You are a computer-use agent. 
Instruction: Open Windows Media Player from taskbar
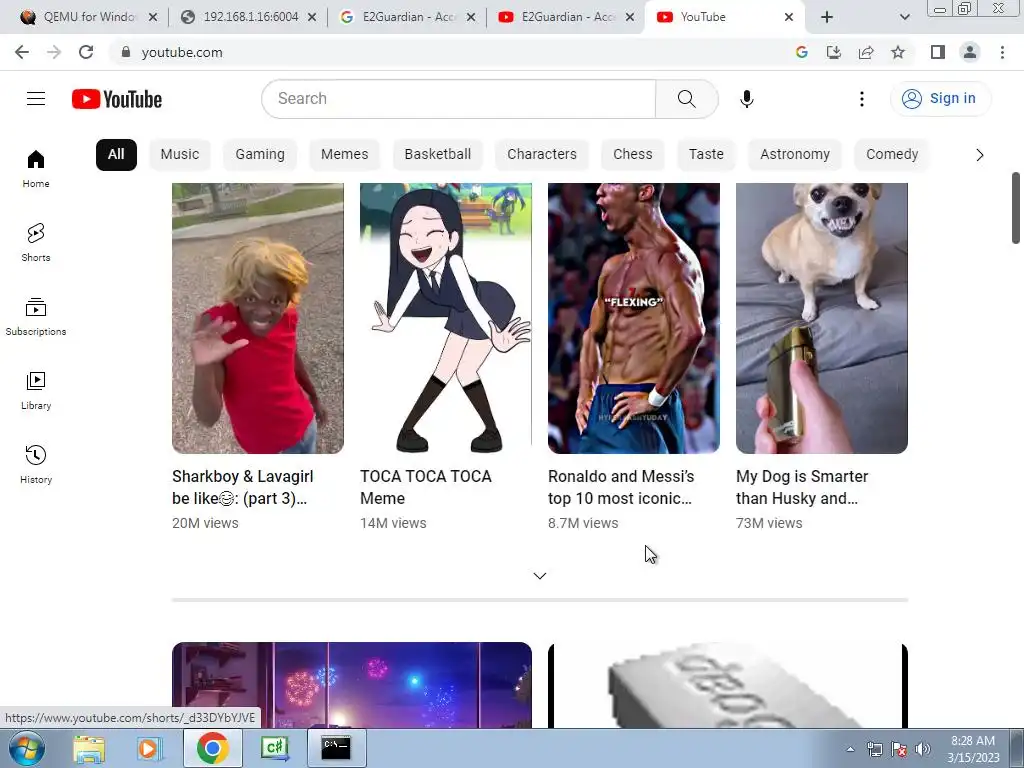point(149,748)
